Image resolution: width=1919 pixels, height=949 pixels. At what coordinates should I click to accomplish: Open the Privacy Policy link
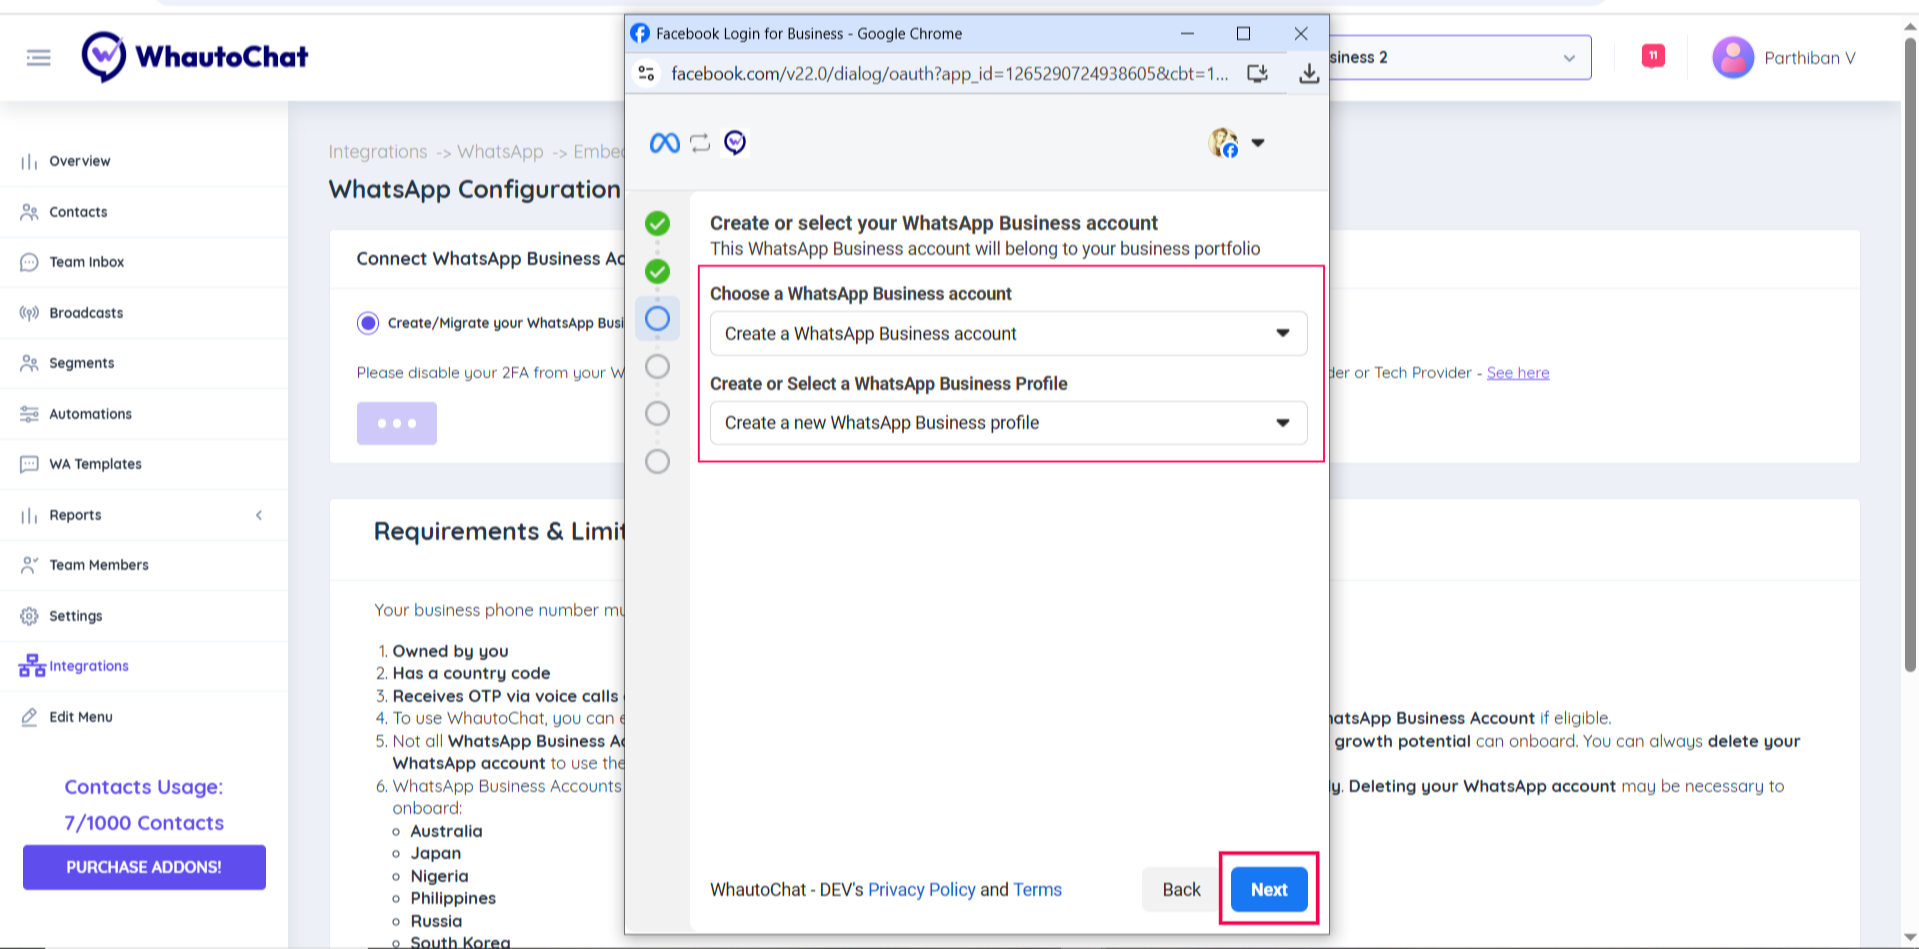(921, 889)
